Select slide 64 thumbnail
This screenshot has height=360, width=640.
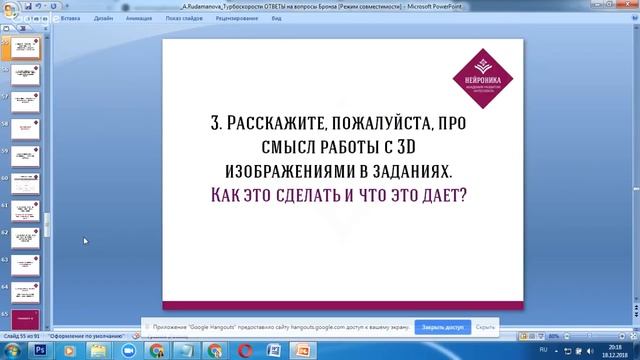25,293
